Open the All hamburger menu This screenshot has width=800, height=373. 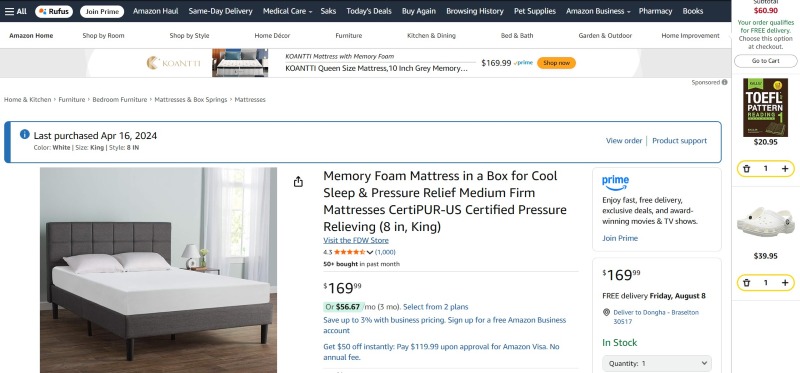coord(15,11)
